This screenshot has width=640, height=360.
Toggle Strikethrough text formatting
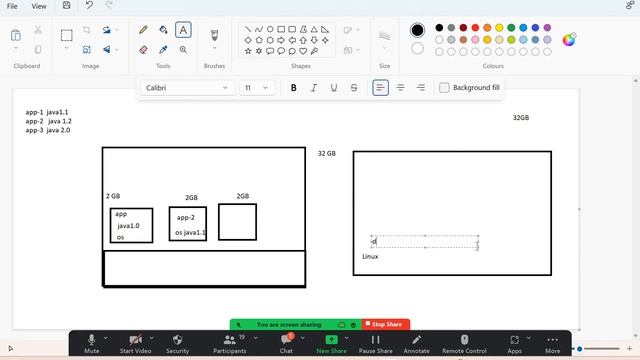coord(354,88)
